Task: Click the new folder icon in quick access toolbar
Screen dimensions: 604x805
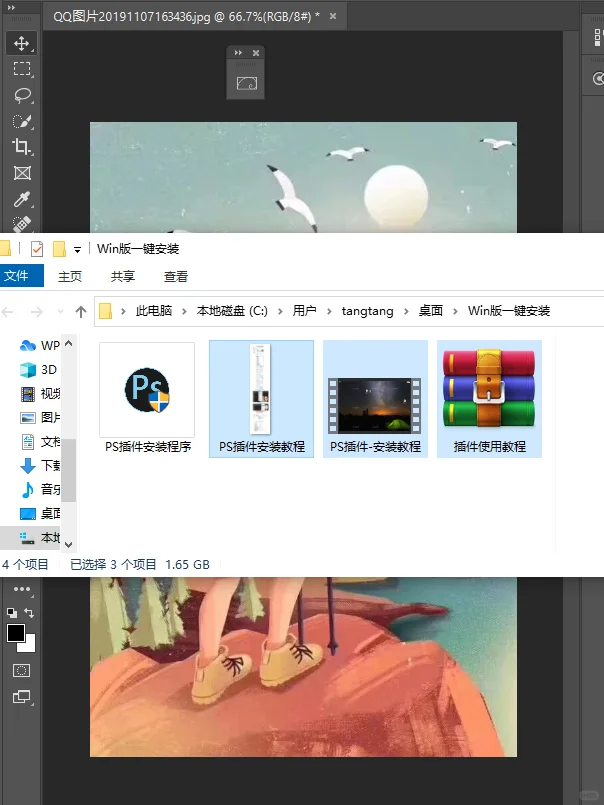Action: [60, 249]
